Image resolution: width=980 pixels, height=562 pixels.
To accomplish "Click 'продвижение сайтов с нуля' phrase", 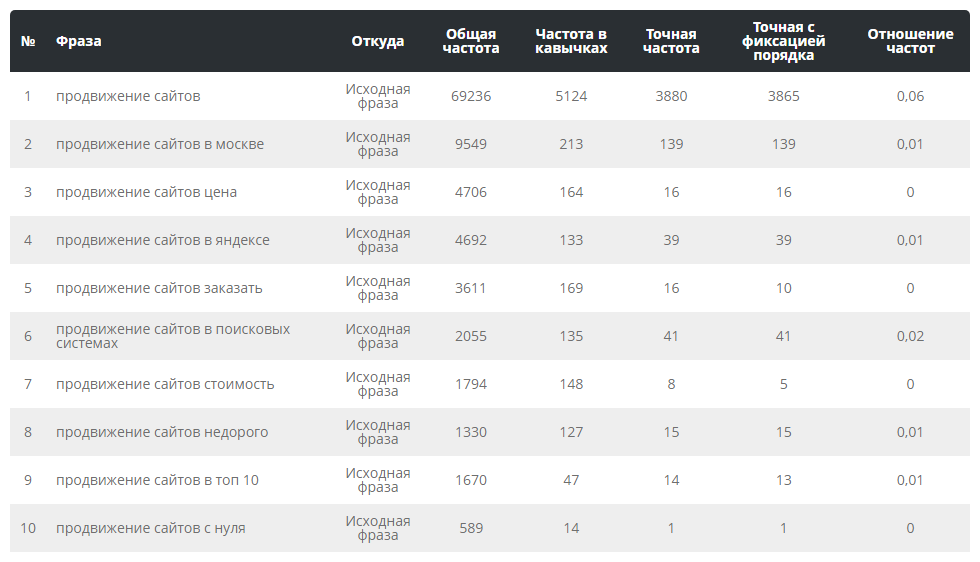I will pyautogui.click(x=150, y=528).
